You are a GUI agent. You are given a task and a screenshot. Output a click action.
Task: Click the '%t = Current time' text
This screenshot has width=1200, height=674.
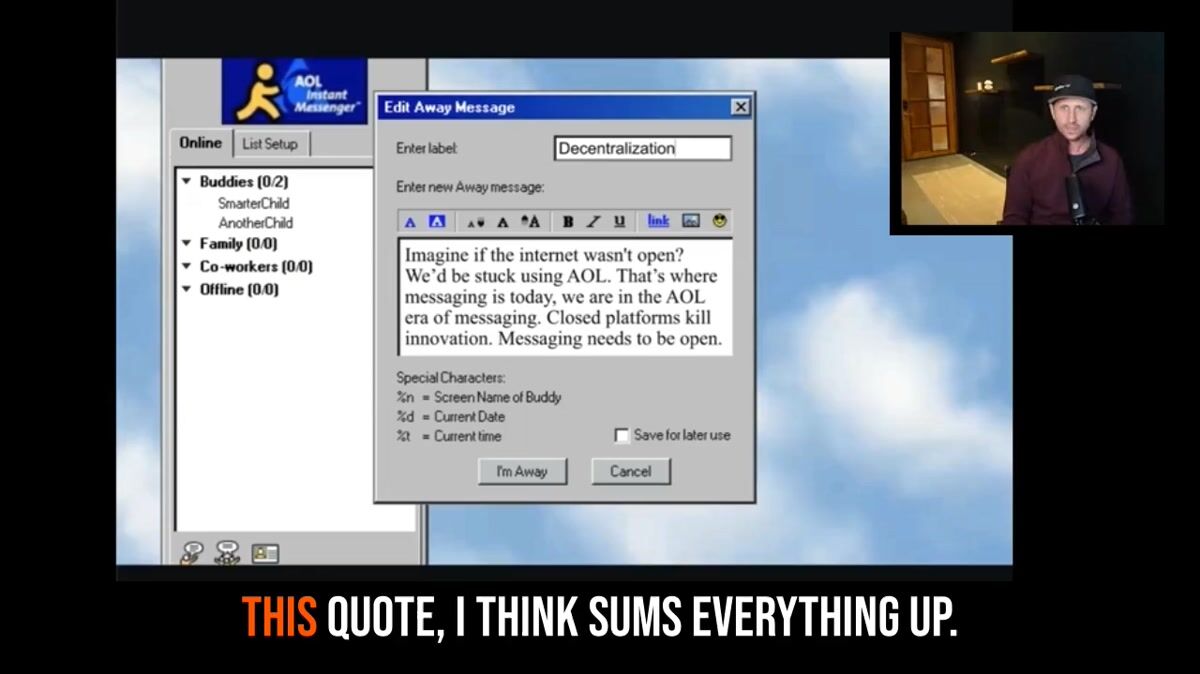tap(449, 437)
